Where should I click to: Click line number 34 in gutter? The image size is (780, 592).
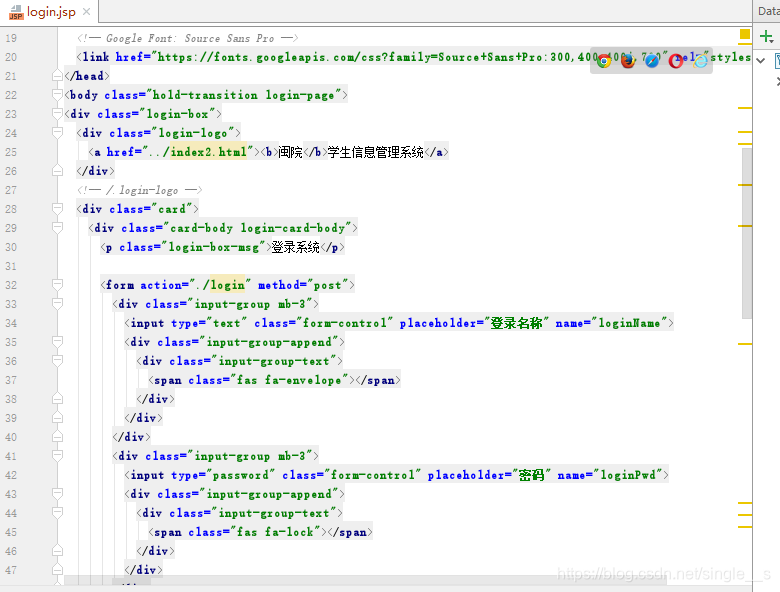11,323
